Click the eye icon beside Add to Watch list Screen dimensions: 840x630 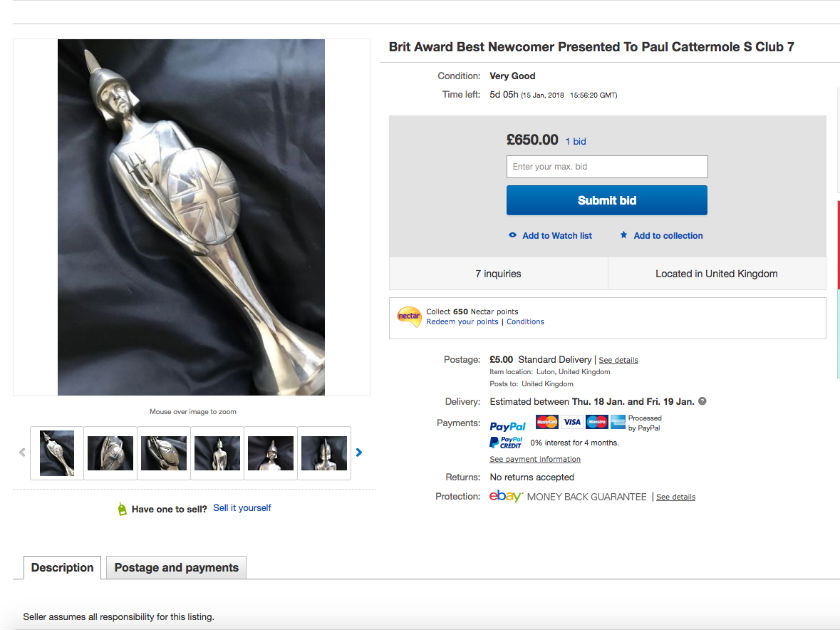pos(513,236)
